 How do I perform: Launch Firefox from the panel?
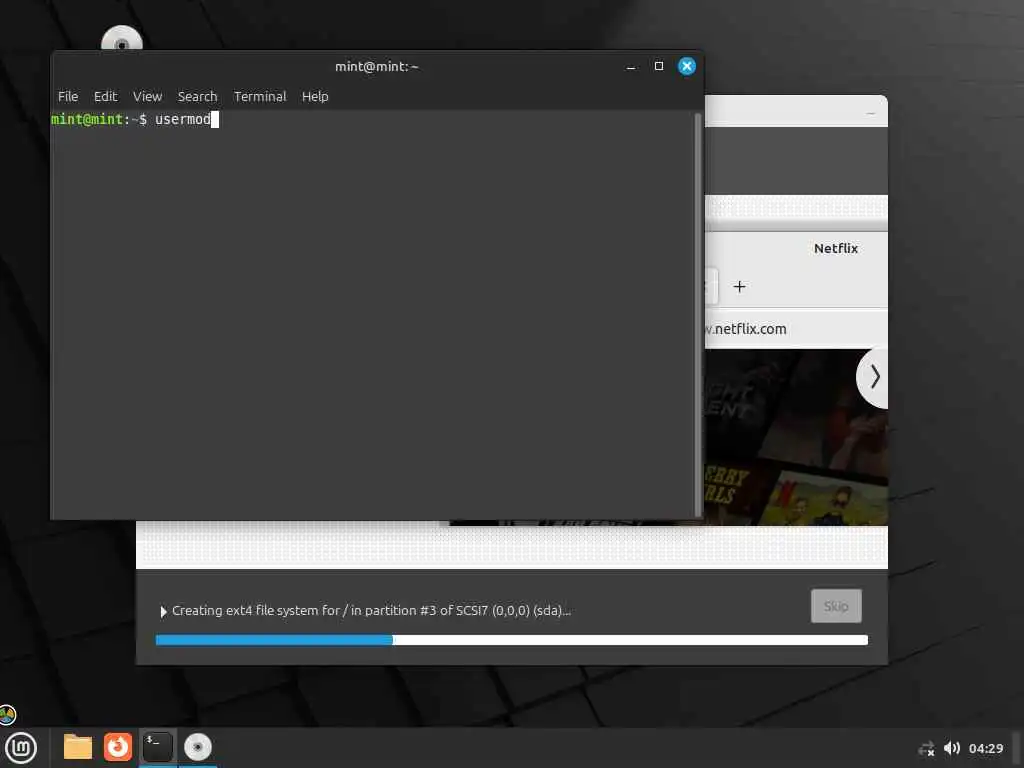(x=118, y=747)
